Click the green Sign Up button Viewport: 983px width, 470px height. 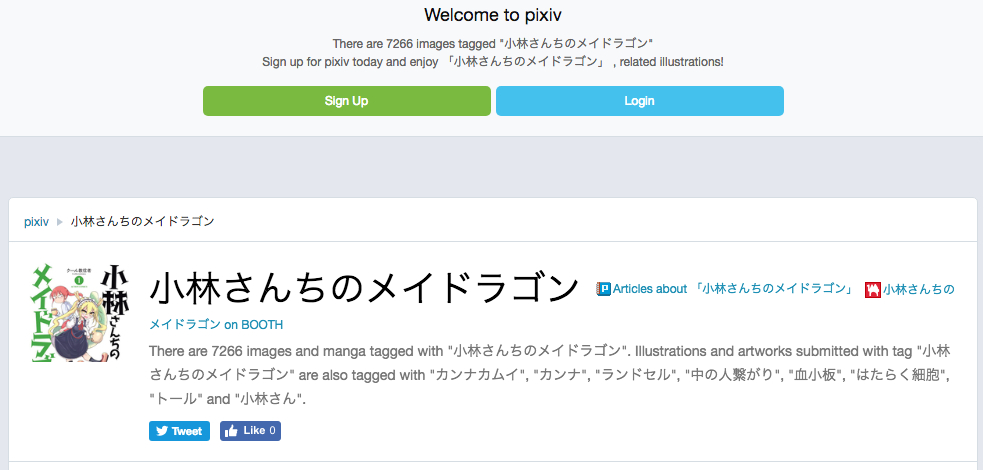click(347, 101)
